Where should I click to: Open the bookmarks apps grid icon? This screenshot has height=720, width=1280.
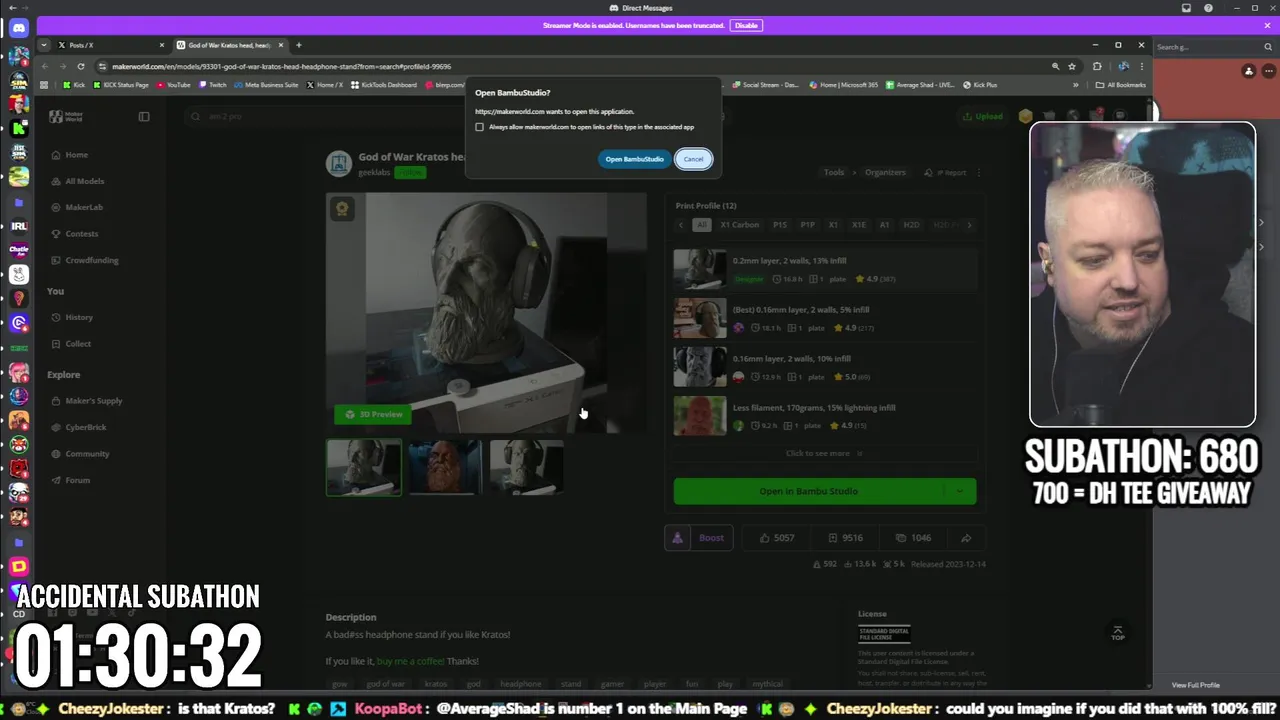pos(44,85)
